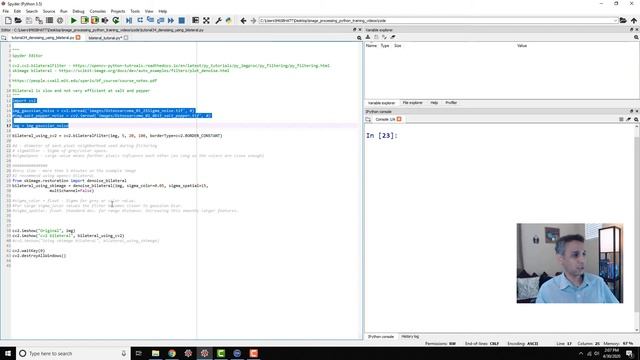This screenshot has width=640, height=360.
Task: Select the Profiler tab
Action: [x=451, y=103]
